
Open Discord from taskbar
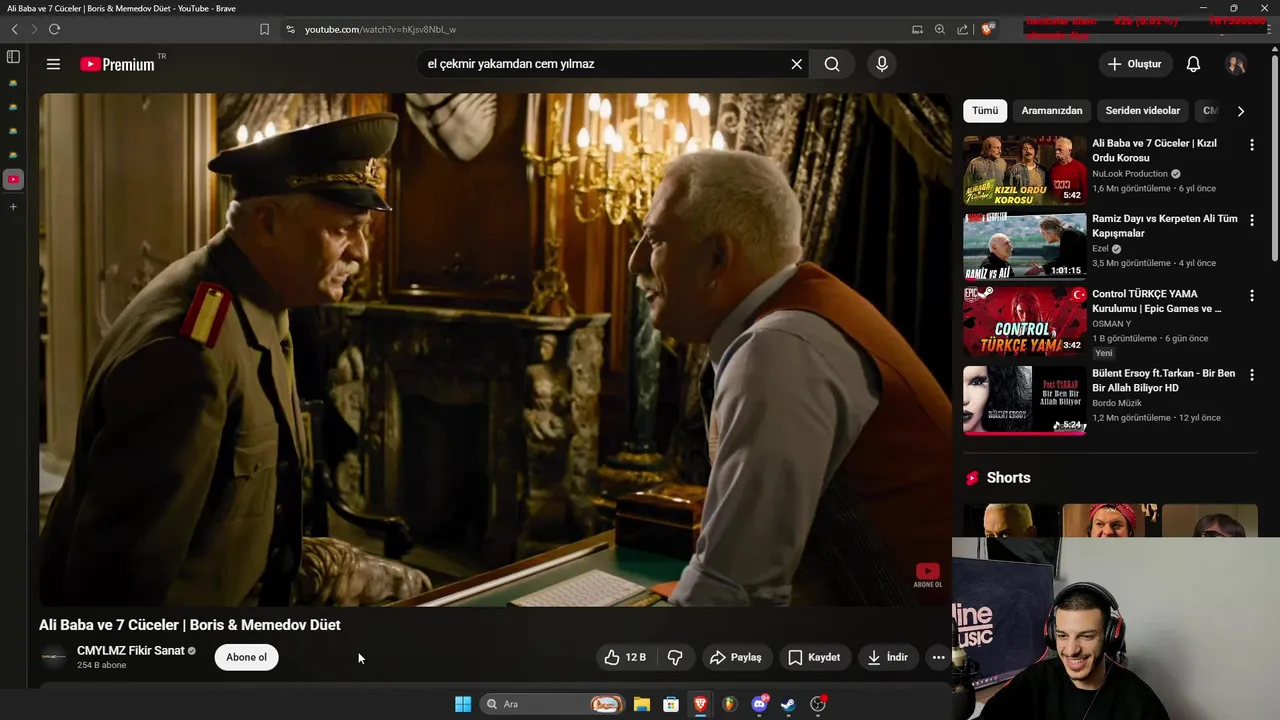(x=759, y=704)
